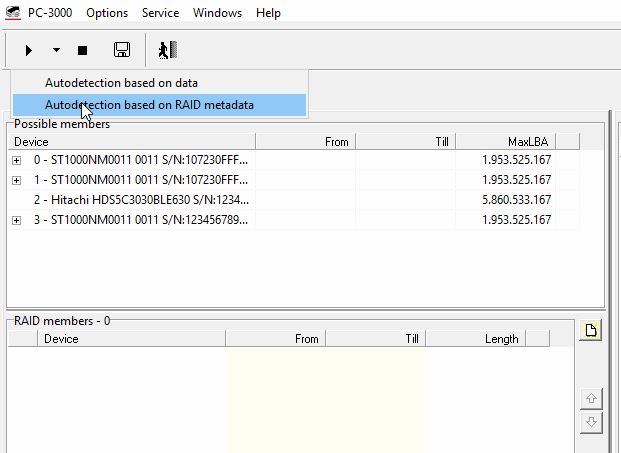Expand device 0 ST1000NM0011 tree node
The image size is (621, 453).
(16, 159)
